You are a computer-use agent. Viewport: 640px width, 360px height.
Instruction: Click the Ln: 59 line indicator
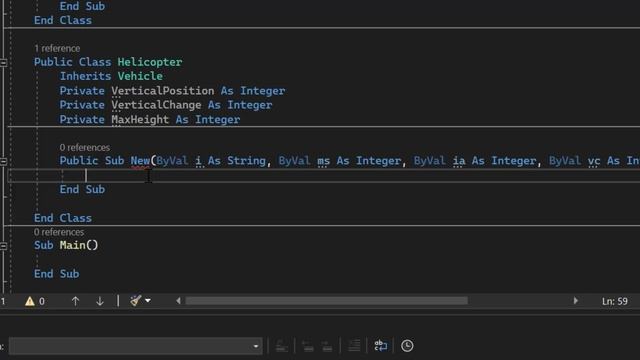(x=615, y=301)
